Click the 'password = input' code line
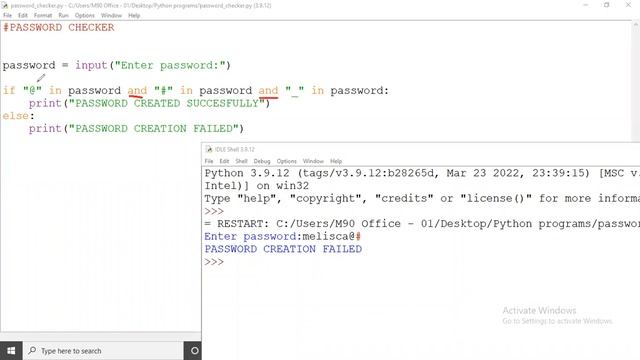 click(116, 65)
